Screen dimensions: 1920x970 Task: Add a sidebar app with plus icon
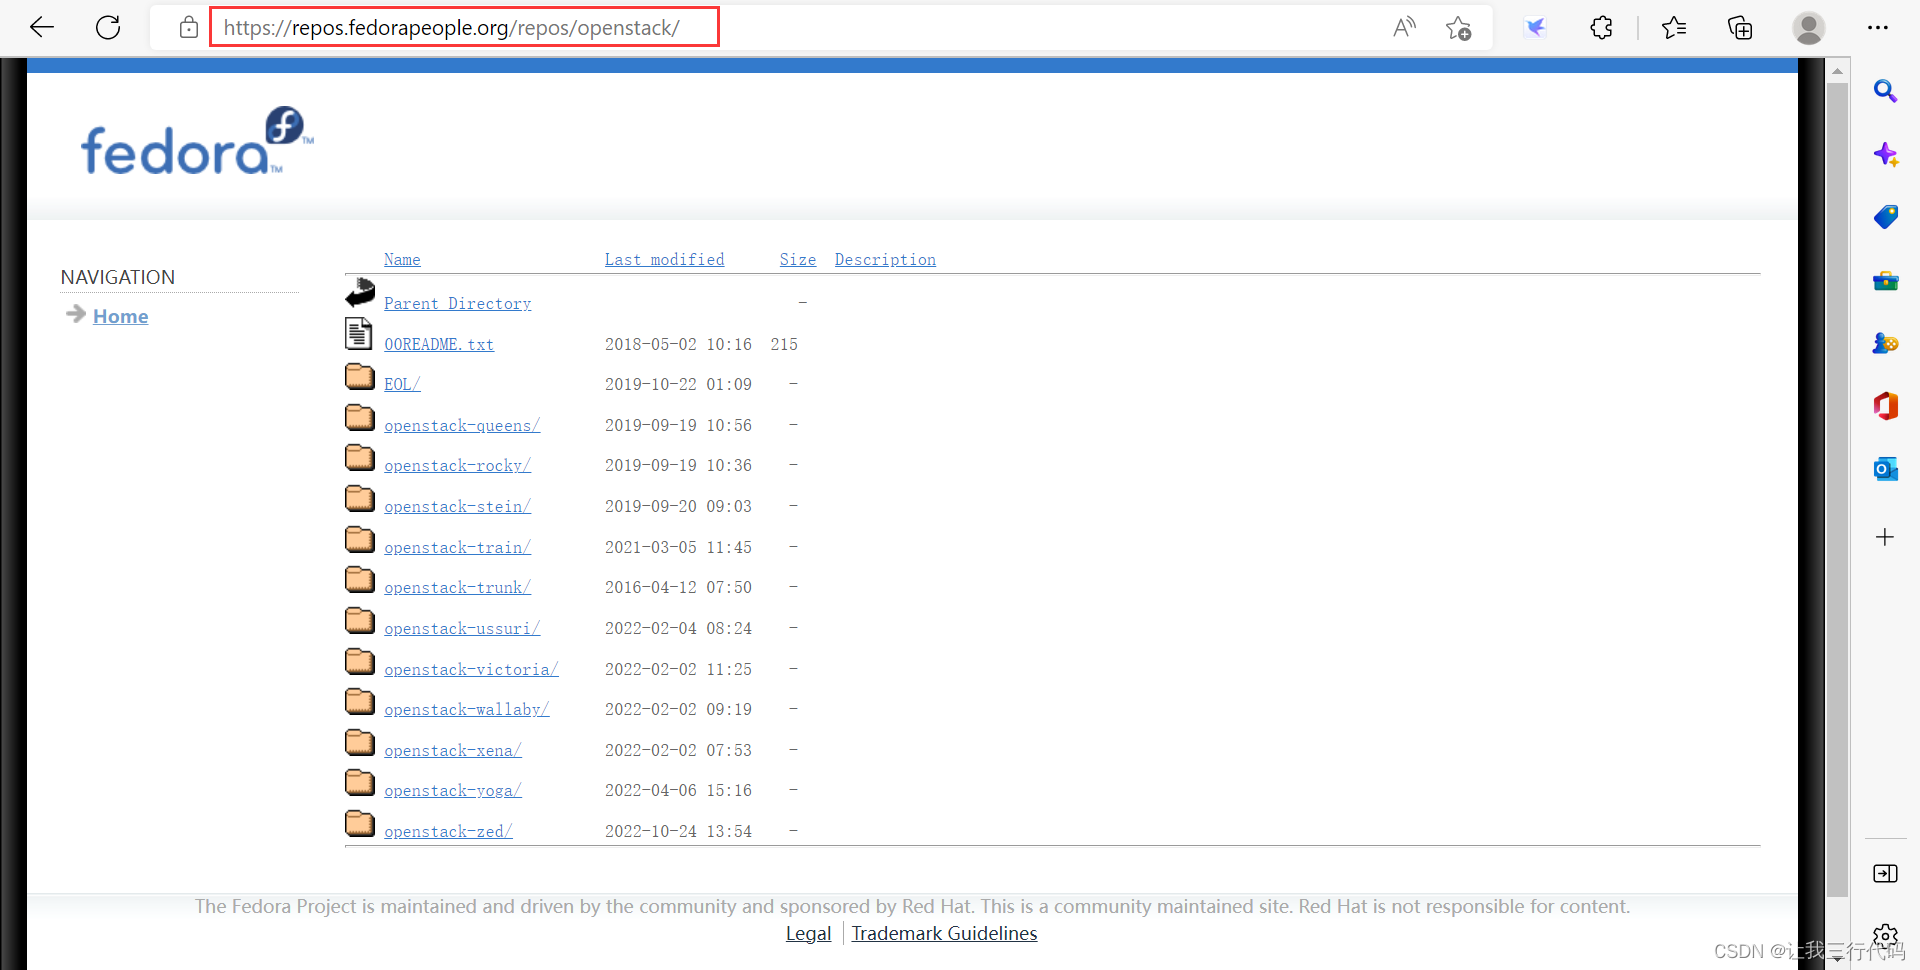1885,537
